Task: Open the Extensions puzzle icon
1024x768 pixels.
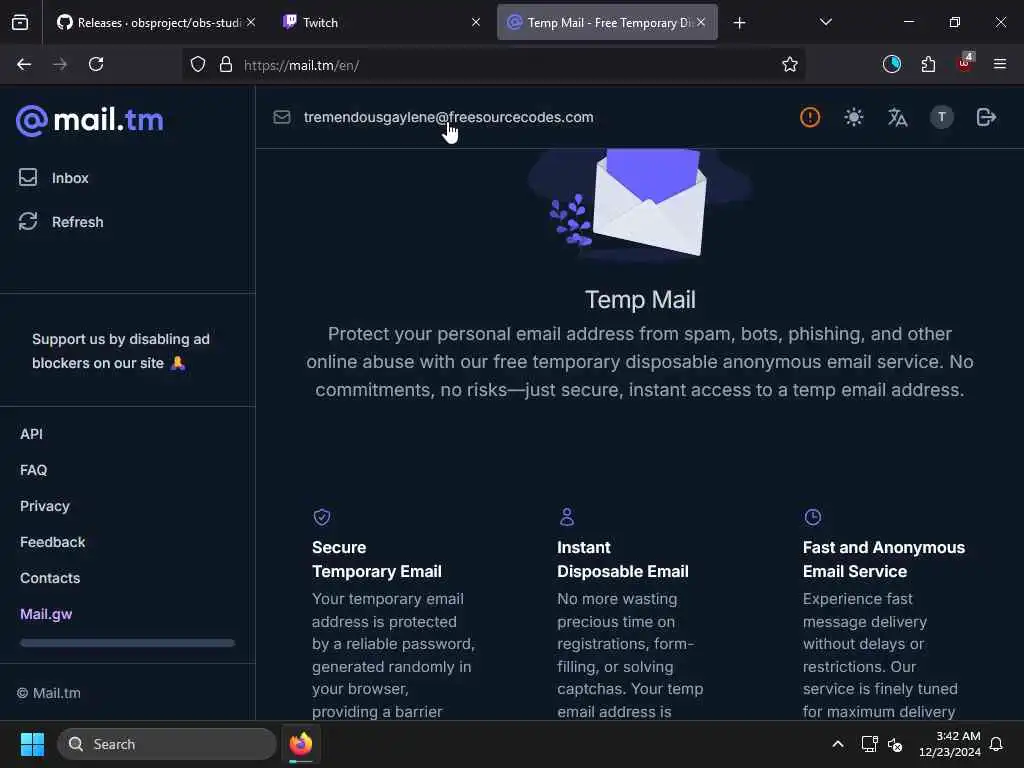Action: [x=928, y=64]
